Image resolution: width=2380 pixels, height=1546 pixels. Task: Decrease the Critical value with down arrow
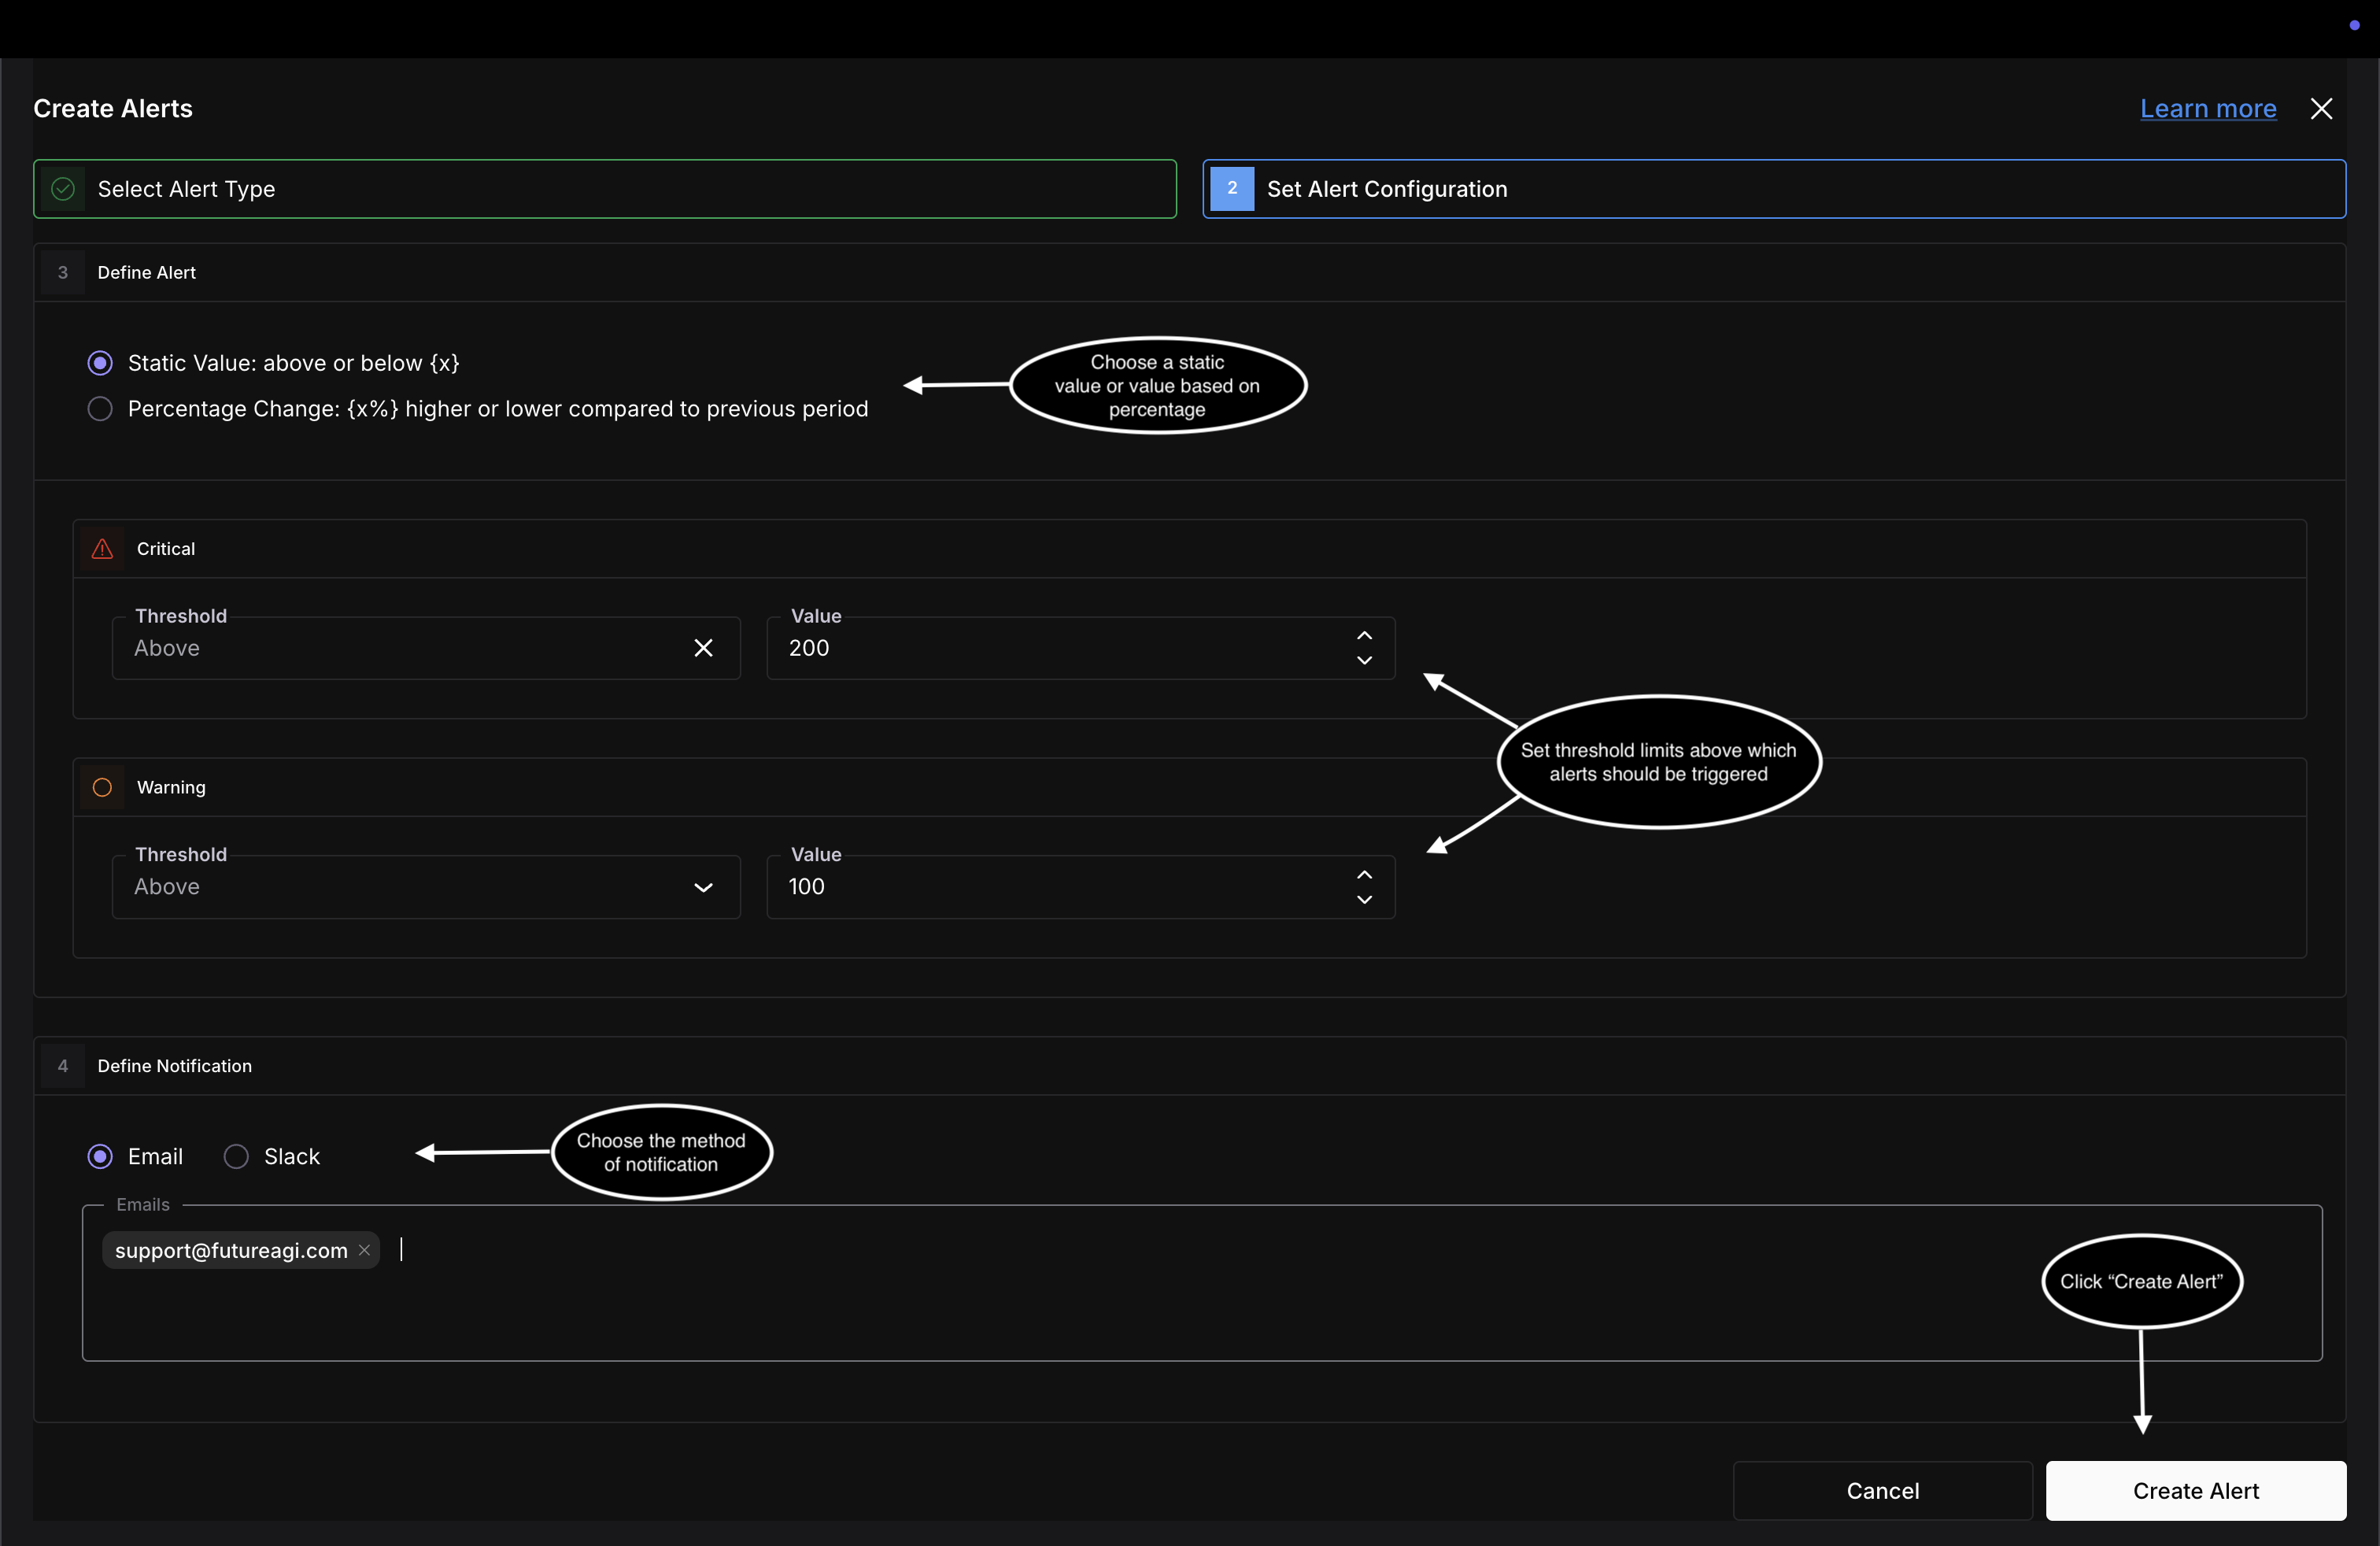tap(1364, 661)
